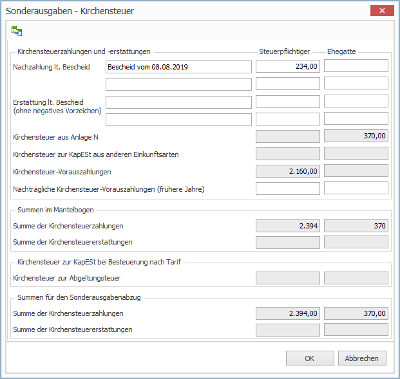
Task: Click the 'Summen im Mantelbogen' group title
Action: coord(56,210)
